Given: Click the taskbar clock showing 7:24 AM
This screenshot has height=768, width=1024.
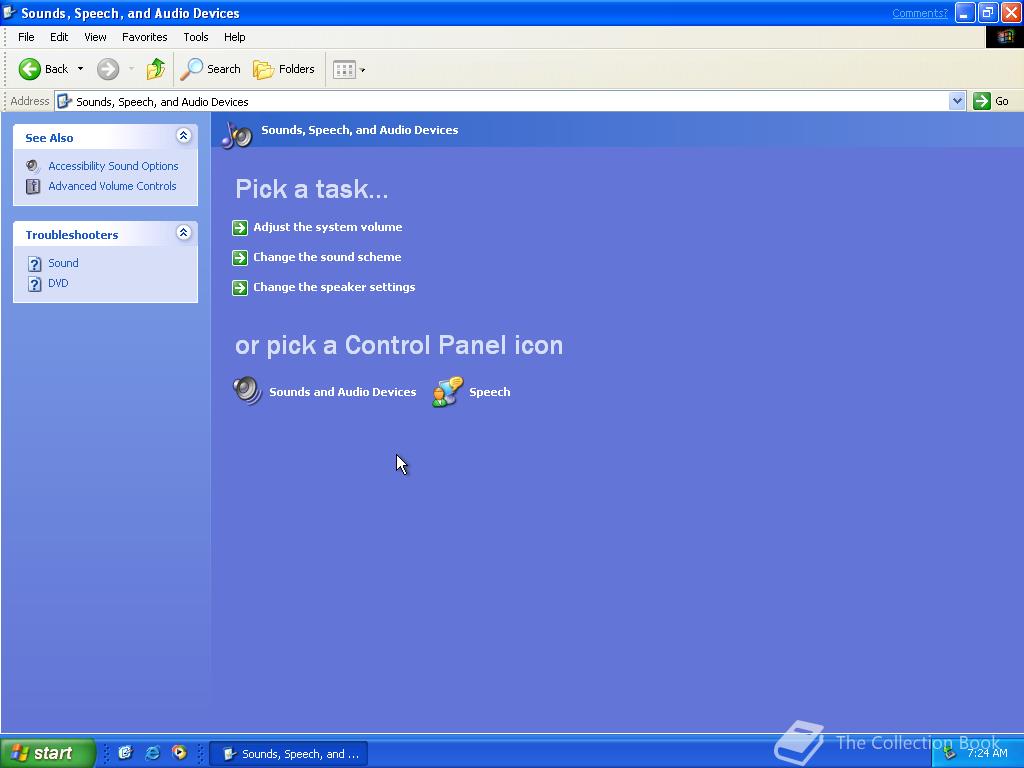Looking at the screenshot, I should (987, 753).
